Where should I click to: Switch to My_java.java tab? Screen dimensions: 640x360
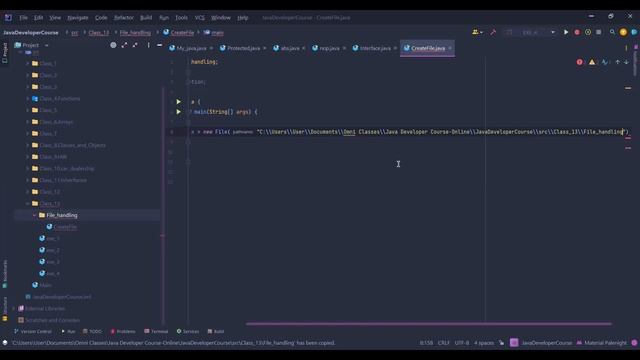pyautogui.click(x=191, y=48)
